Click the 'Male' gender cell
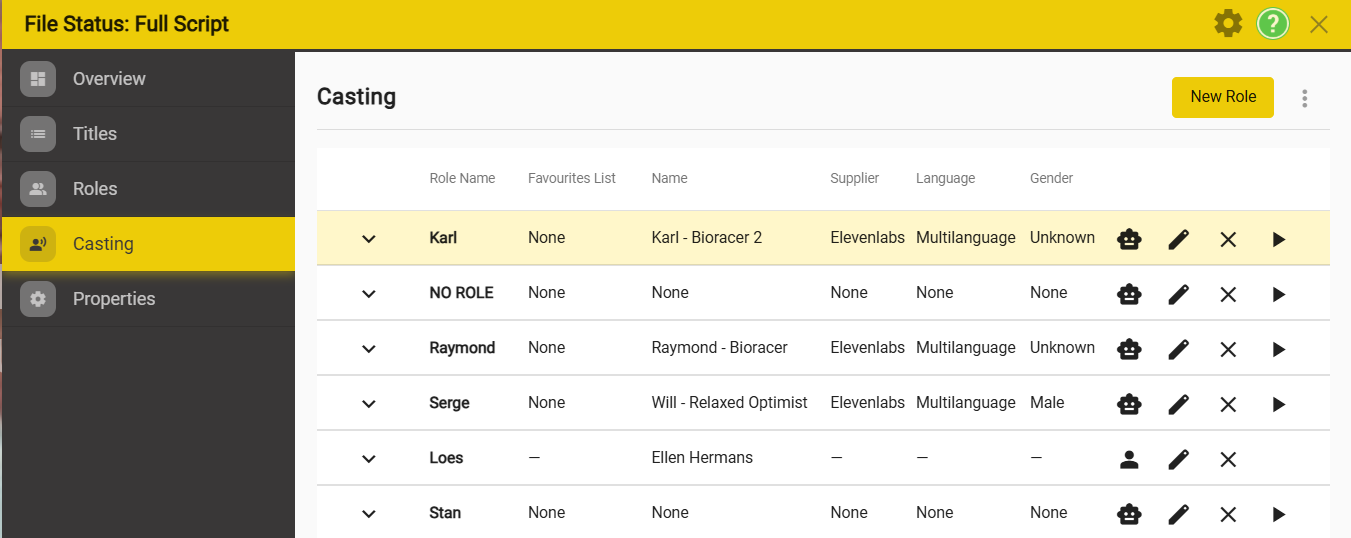The width and height of the screenshot is (1351, 538). [x=1047, y=403]
